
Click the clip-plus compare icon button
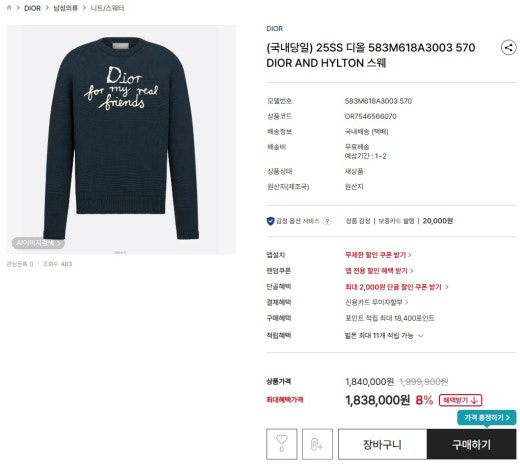click(317, 444)
